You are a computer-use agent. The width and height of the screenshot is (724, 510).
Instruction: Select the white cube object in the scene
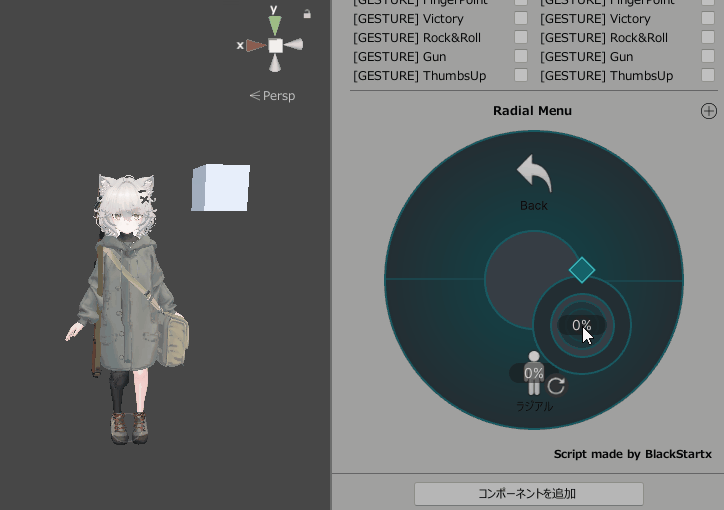tap(221, 187)
